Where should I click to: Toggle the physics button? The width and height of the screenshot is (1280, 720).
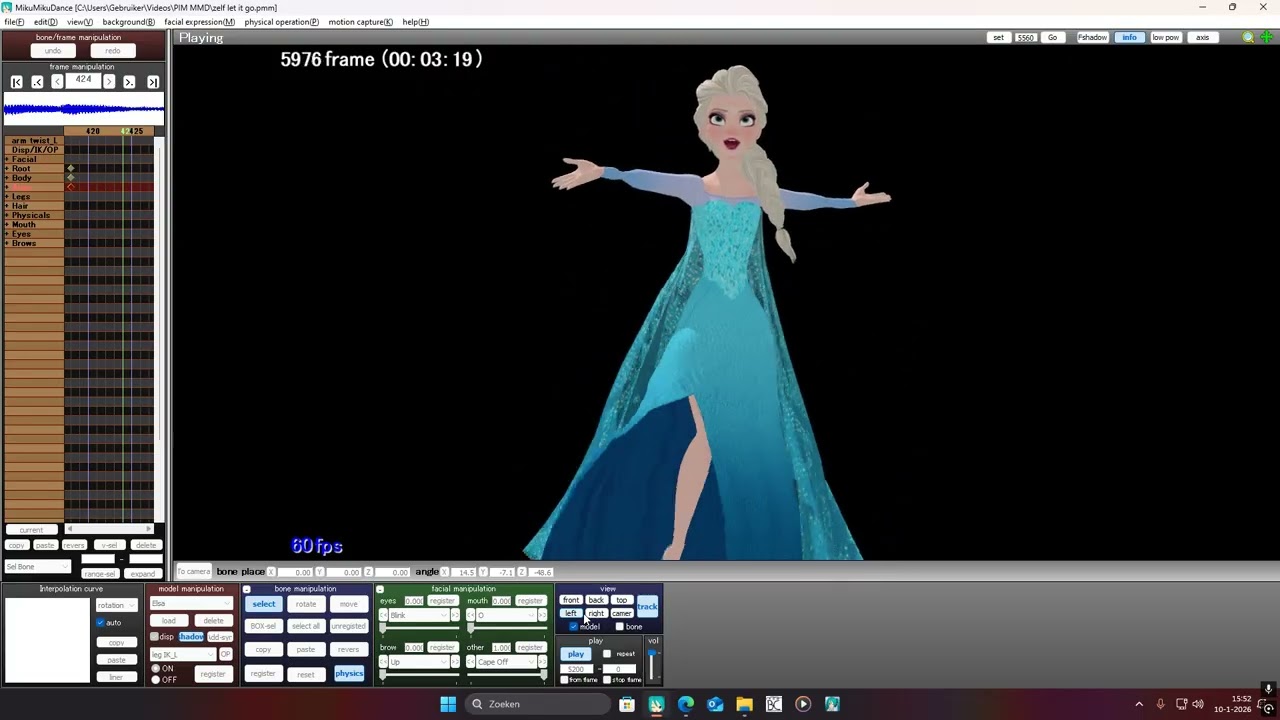349,674
